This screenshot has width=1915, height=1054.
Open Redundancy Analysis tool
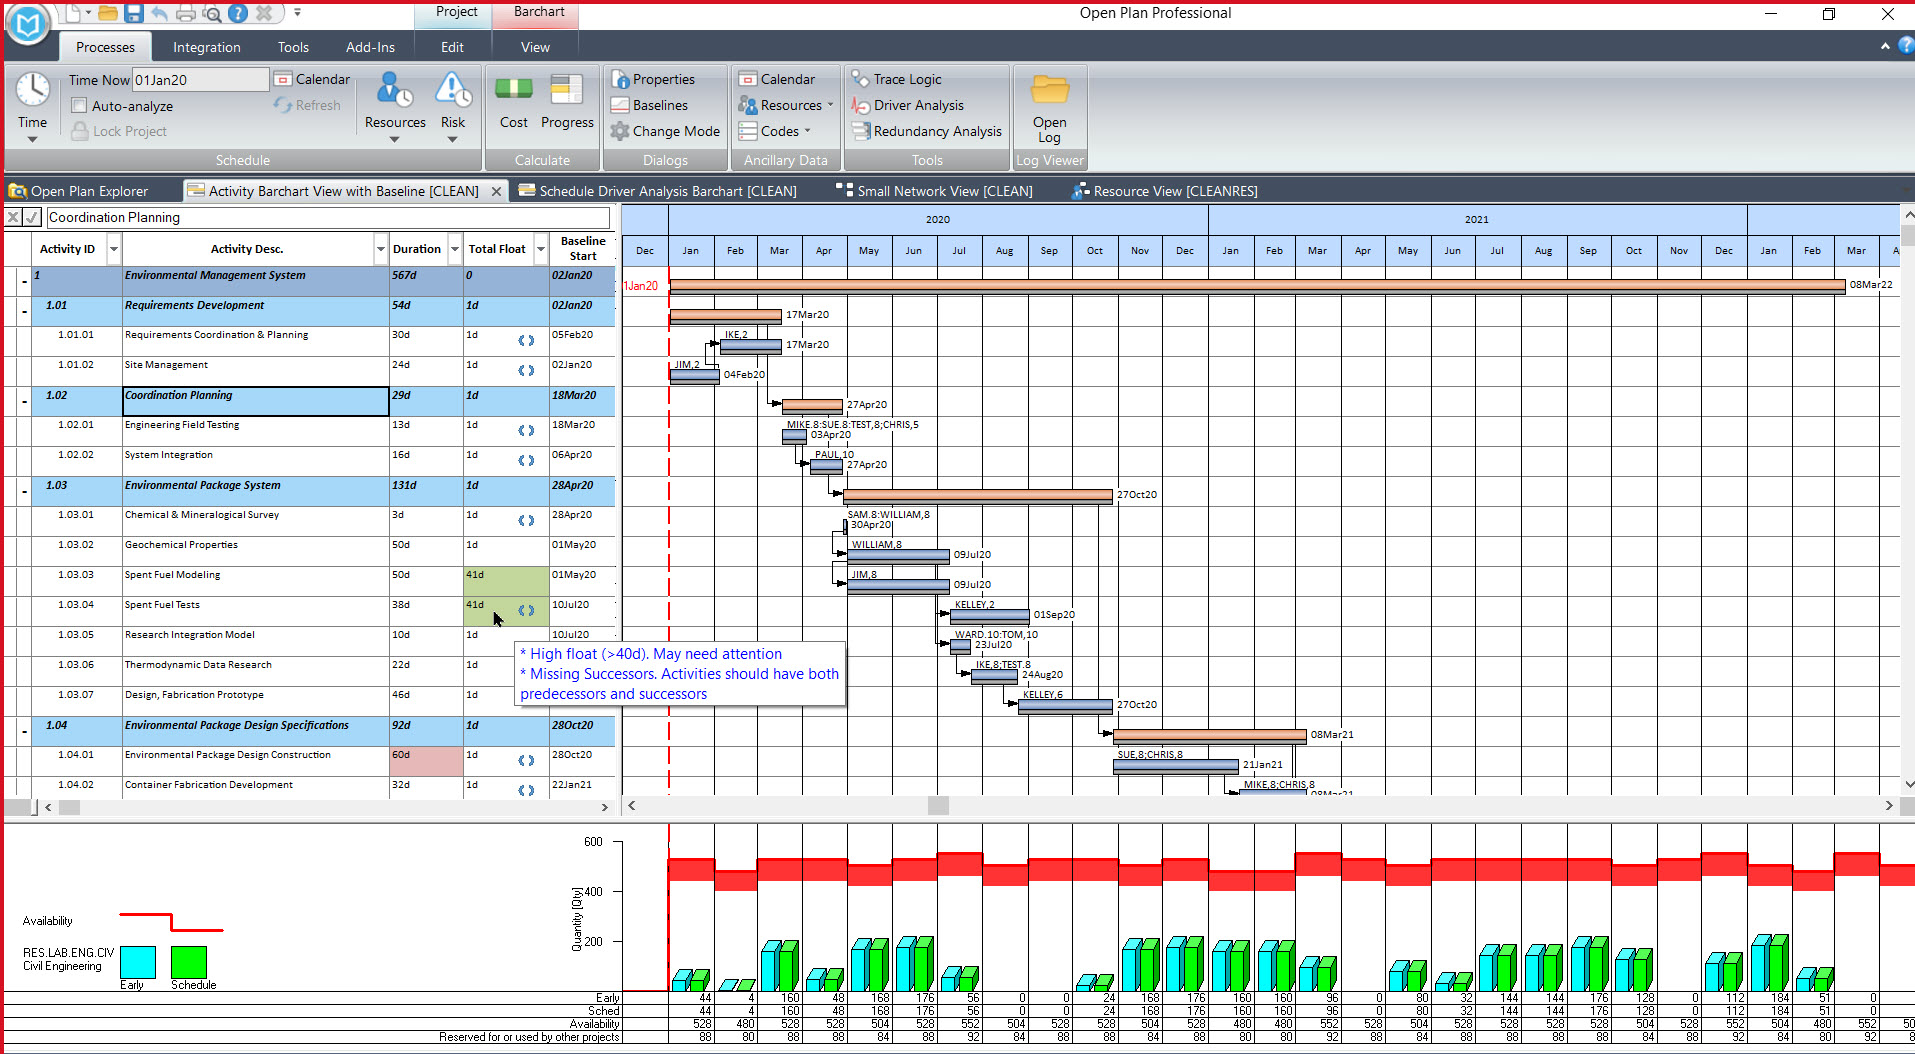pos(936,131)
